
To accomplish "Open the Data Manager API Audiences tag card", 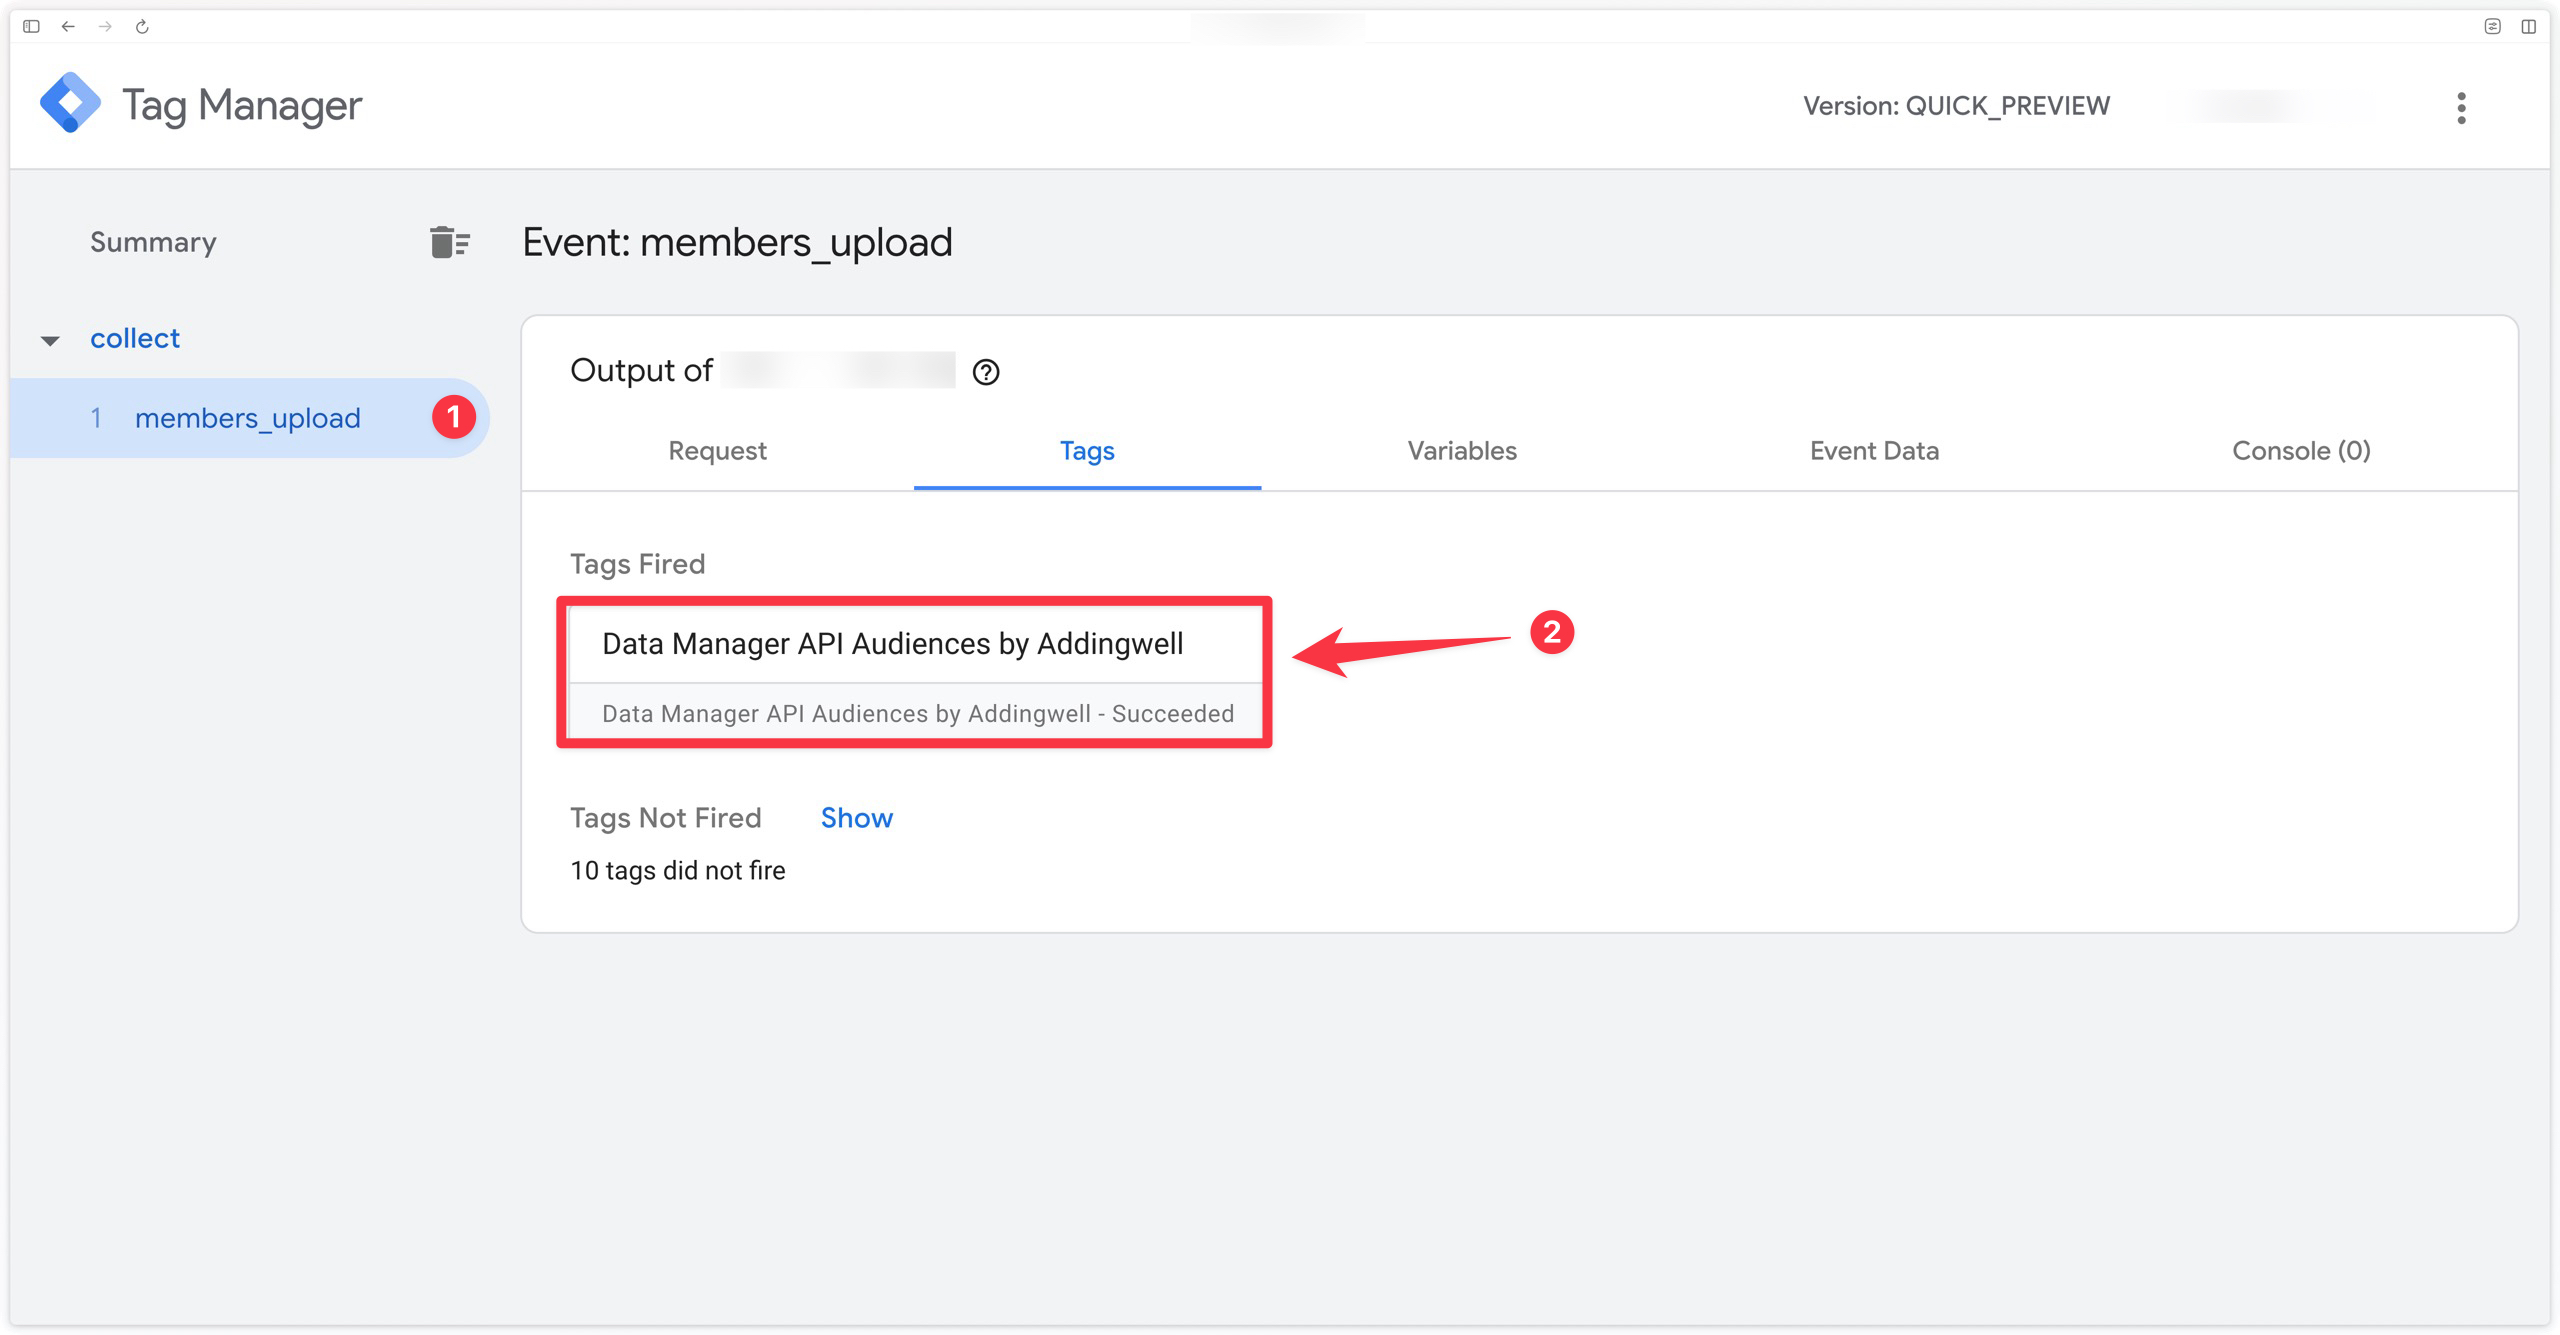I will [x=915, y=672].
